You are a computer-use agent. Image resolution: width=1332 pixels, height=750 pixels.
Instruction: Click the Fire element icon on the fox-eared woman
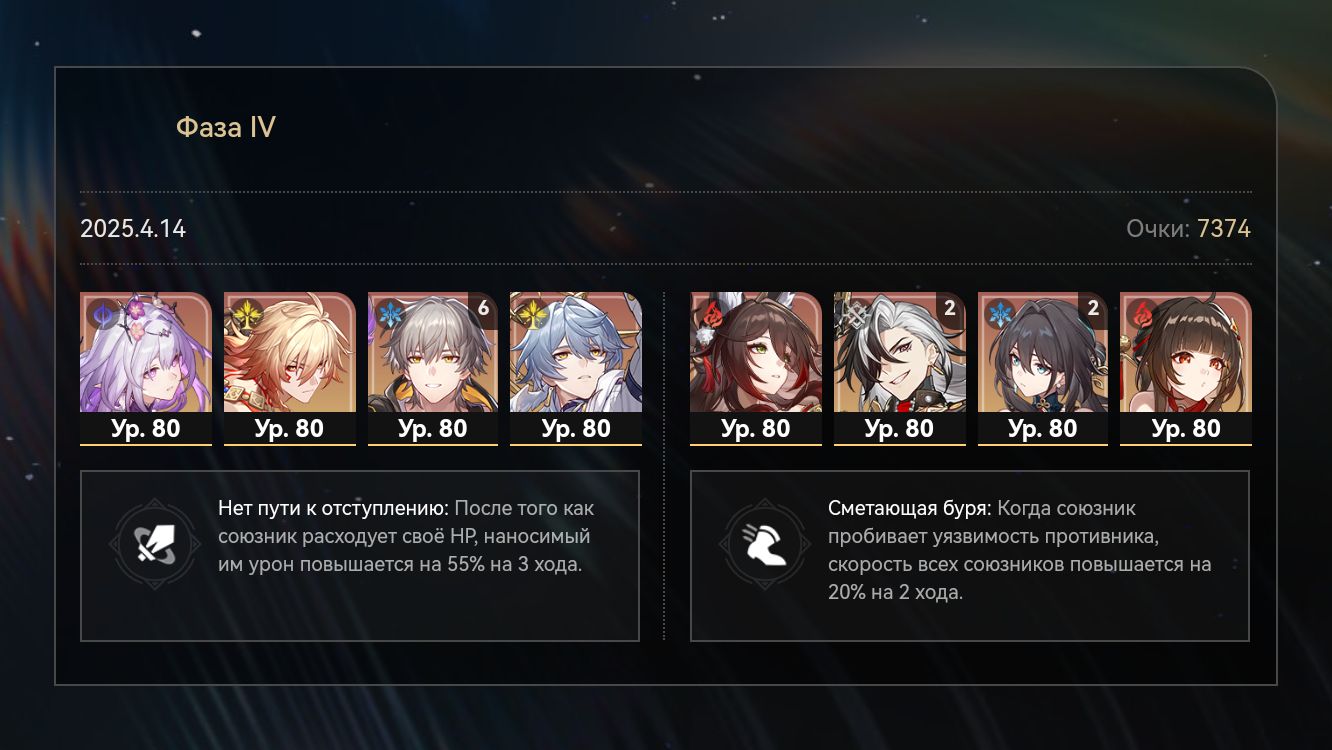pyautogui.click(x=712, y=314)
